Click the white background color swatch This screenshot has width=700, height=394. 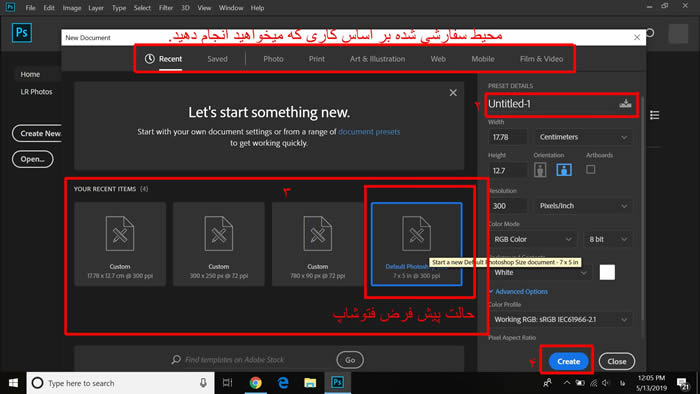coord(607,272)
